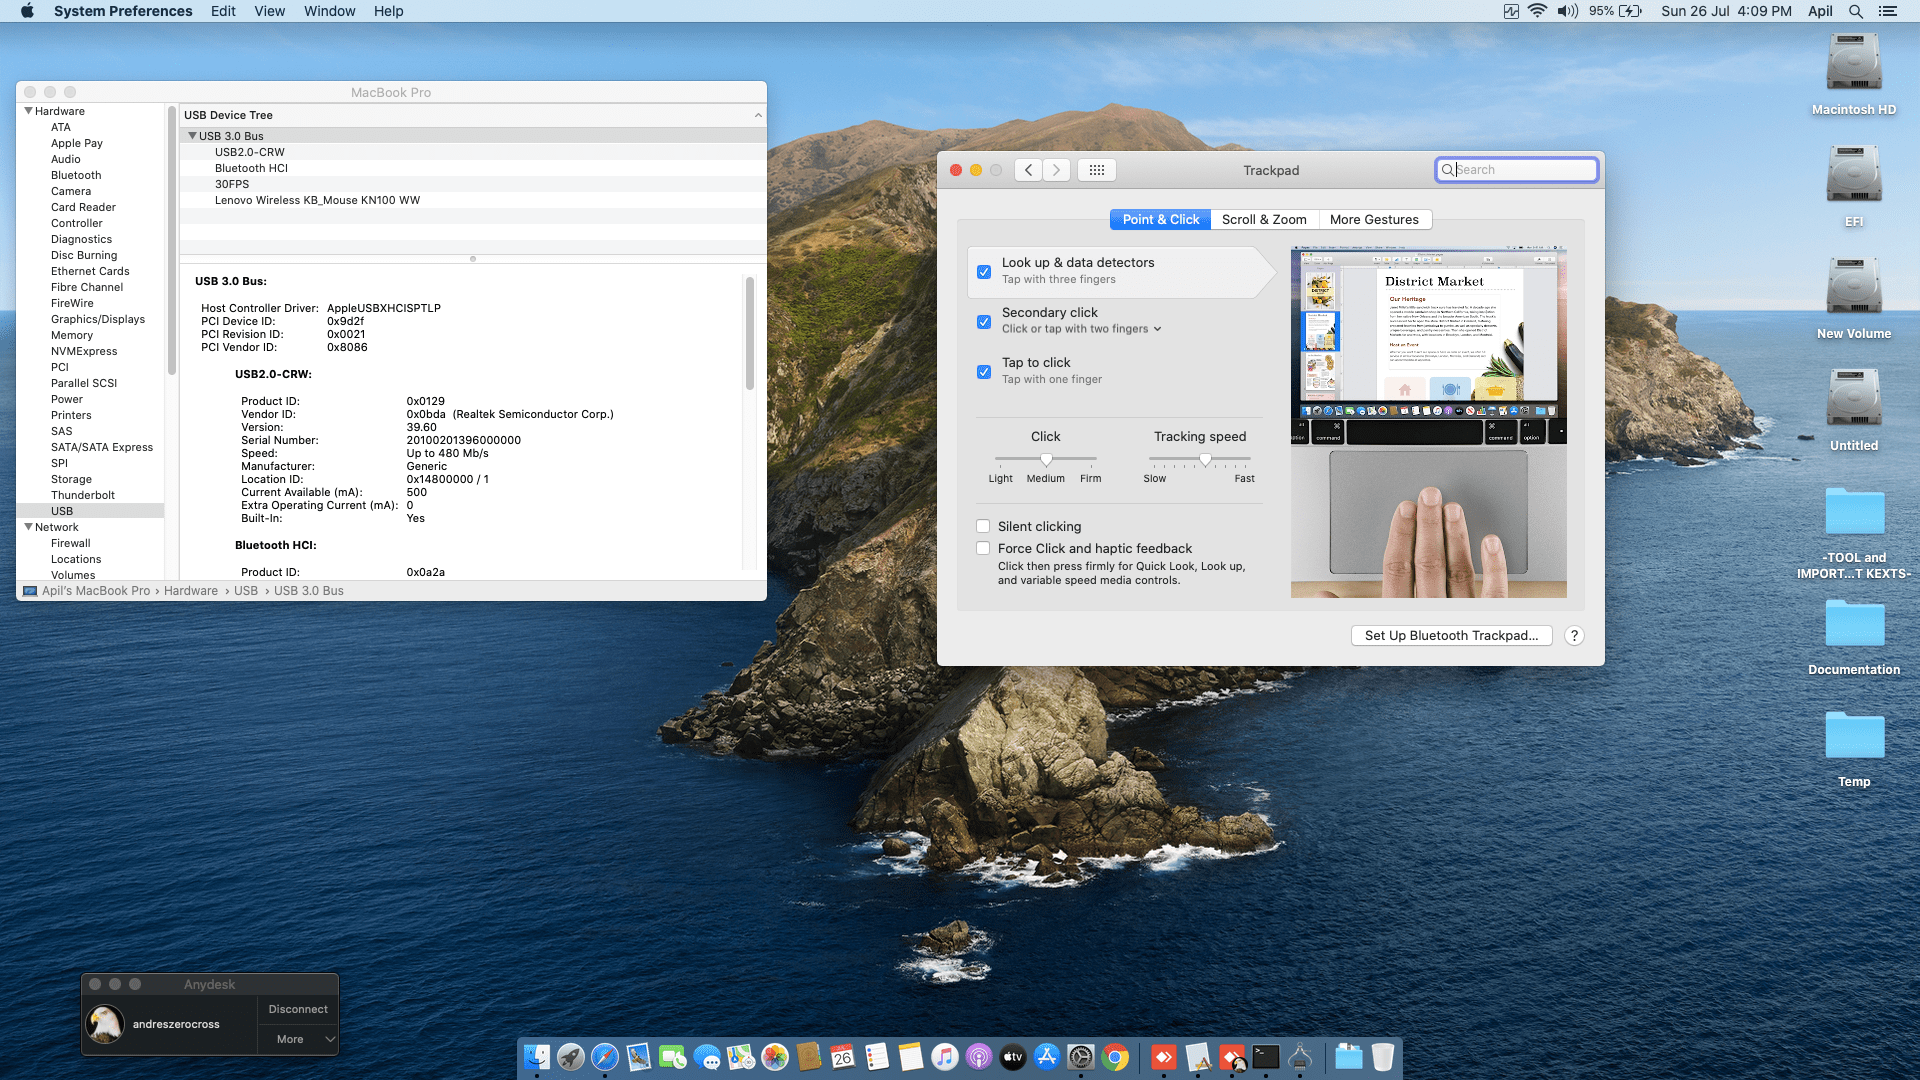Select Lenovo Wireless KB_Mouse KN100 WW device
The image size is (1920, 1080).
[317, 200]
